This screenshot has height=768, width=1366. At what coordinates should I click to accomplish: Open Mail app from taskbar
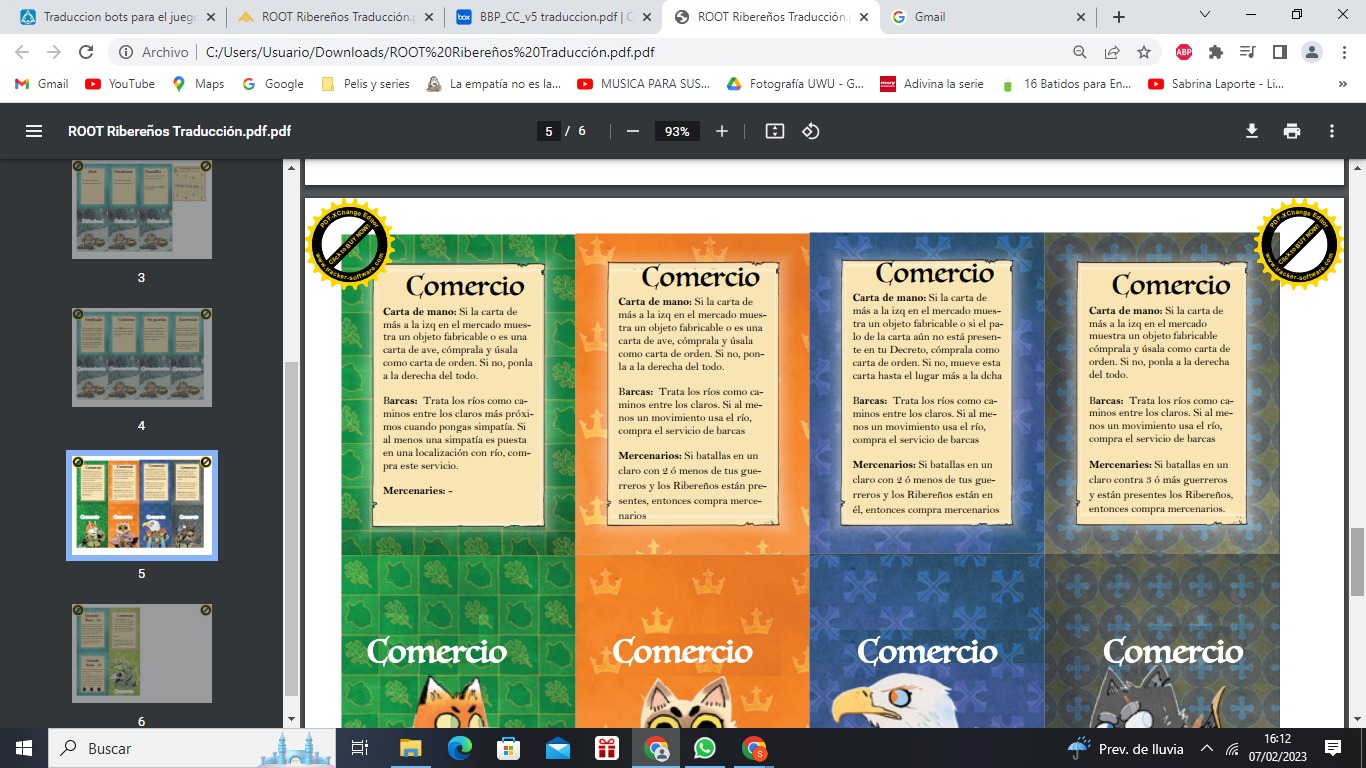[x=558, y=748]
